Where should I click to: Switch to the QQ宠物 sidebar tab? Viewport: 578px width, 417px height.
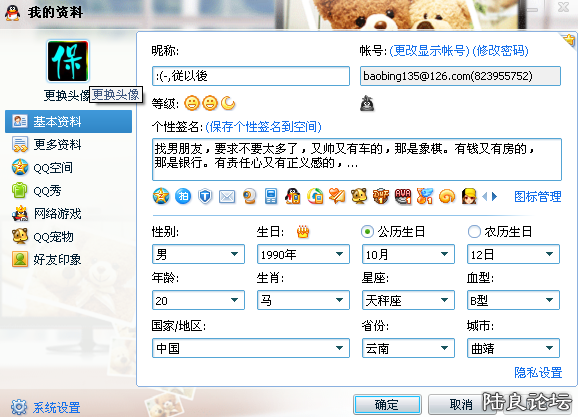click(x=69, y=237)
